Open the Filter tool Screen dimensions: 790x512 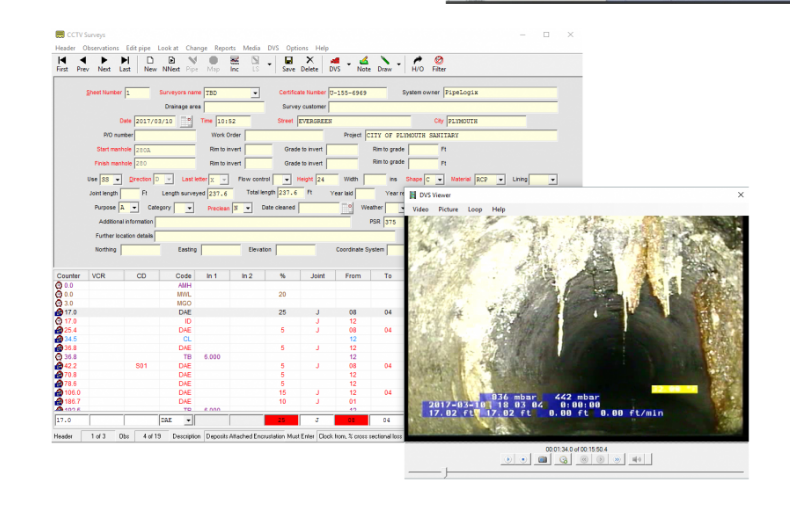point(439,64)
